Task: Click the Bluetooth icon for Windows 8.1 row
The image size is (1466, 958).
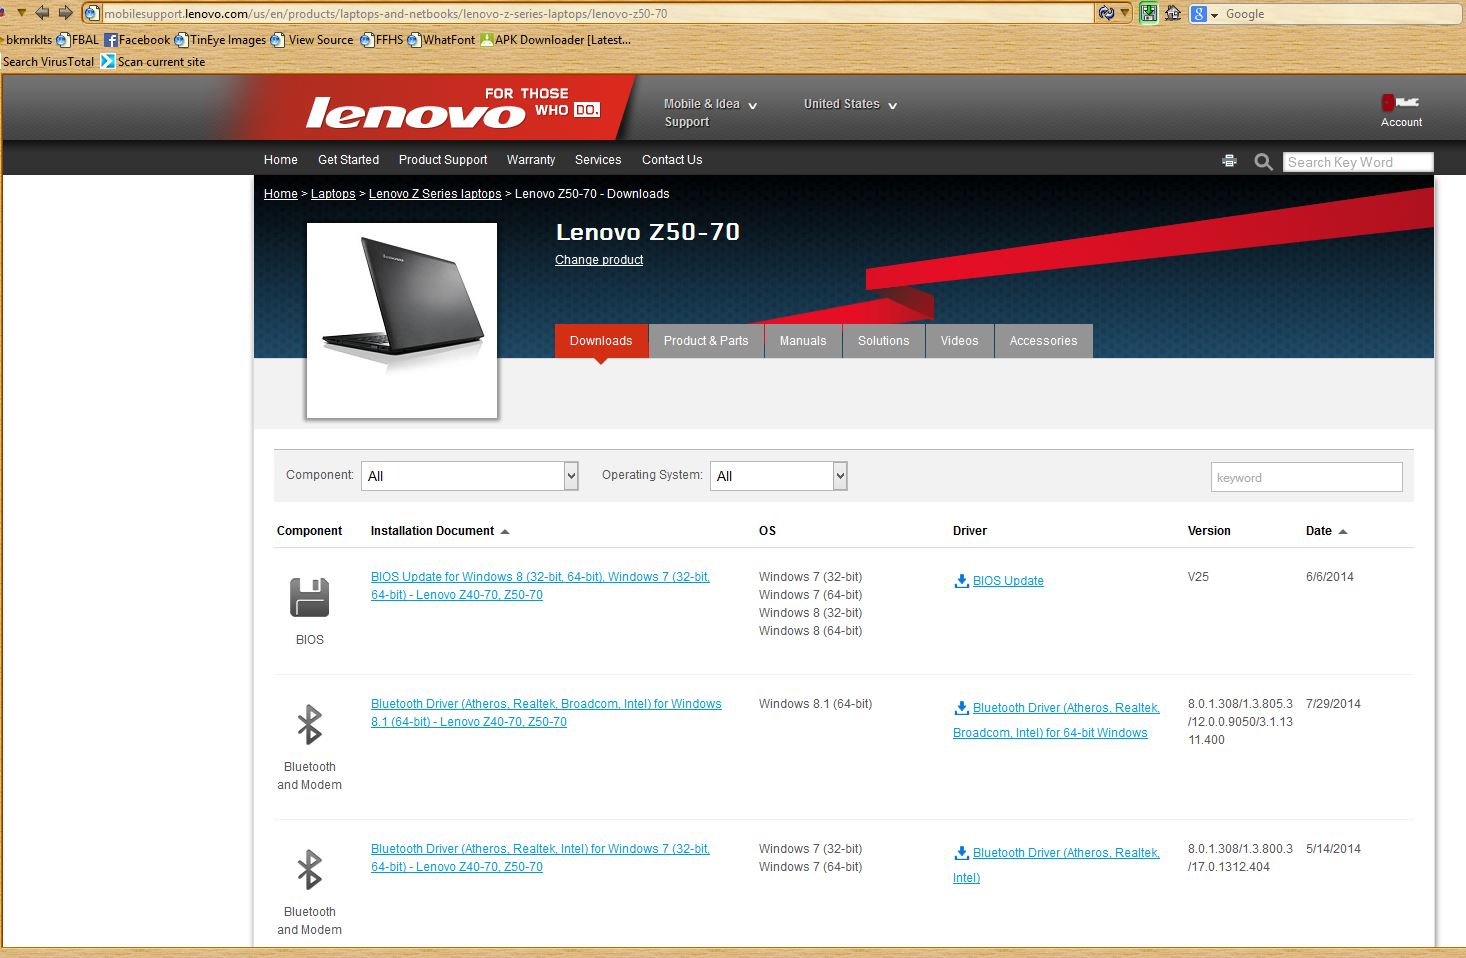Action: (x=310, y=725)
